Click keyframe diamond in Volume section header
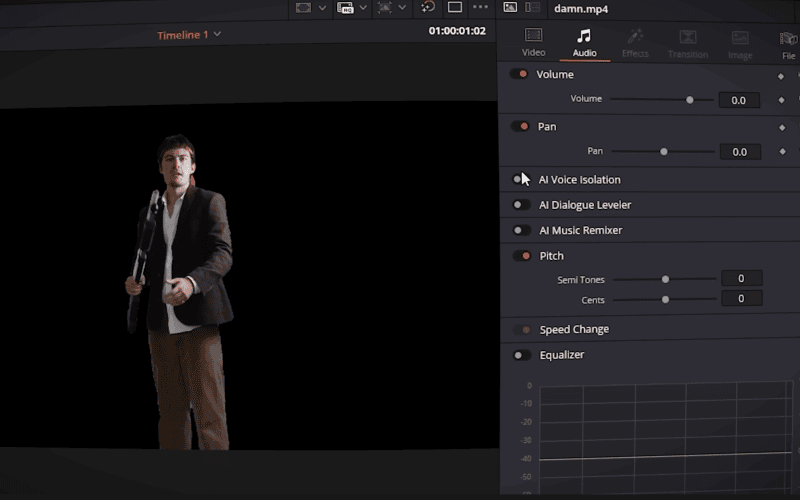 click(781, 76)
